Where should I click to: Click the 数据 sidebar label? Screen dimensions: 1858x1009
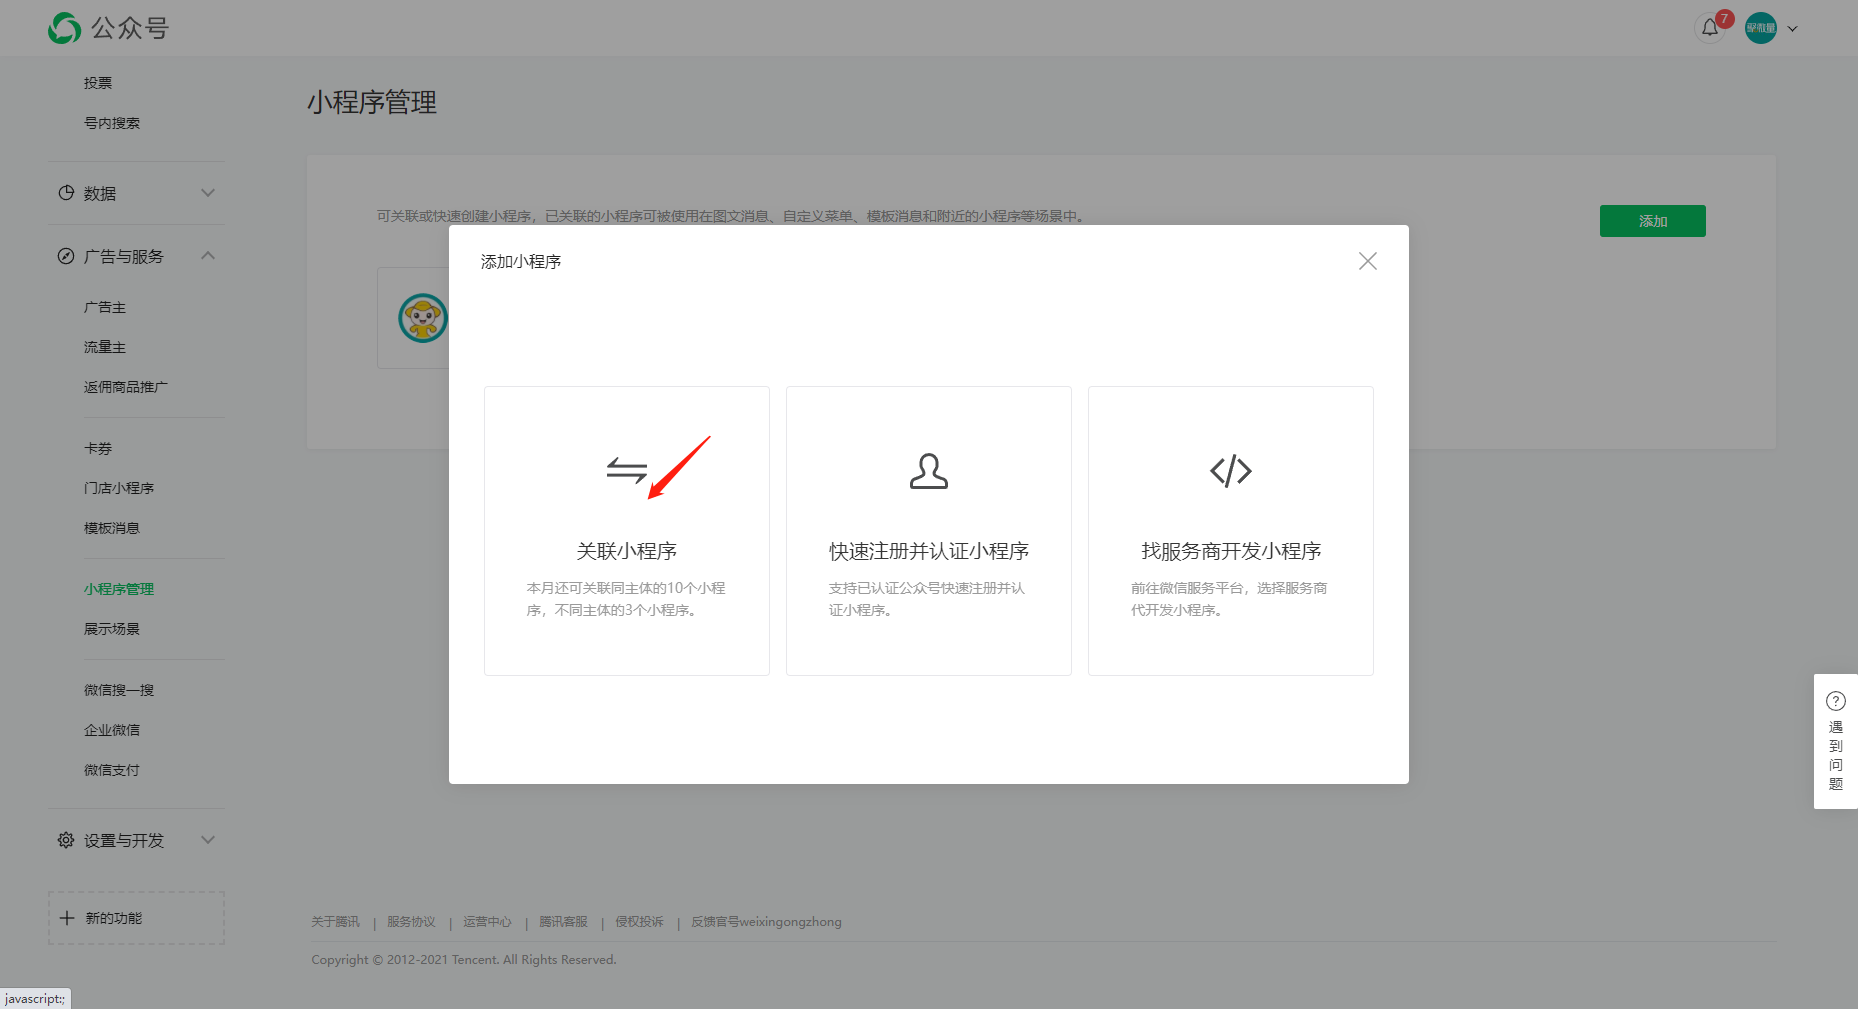(100, 193)
